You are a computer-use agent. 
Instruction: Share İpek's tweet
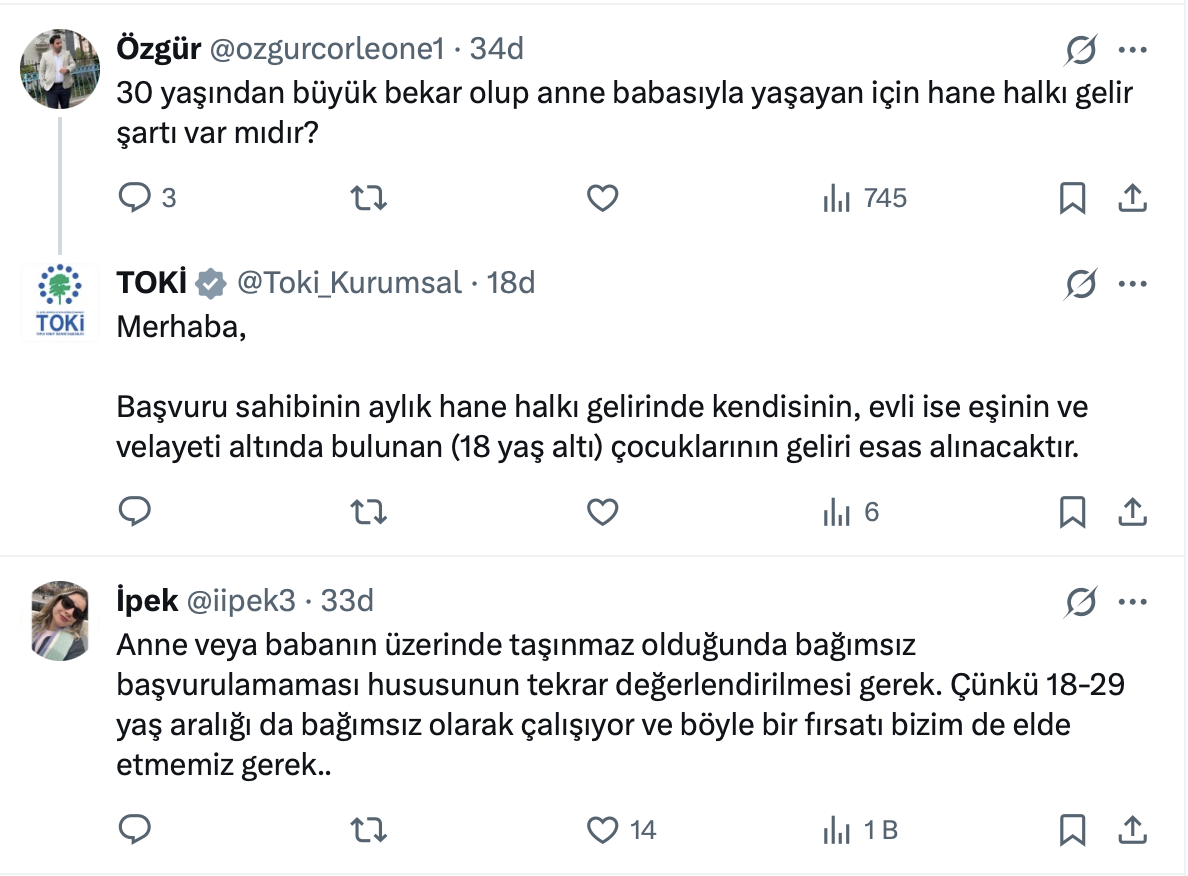(x=1131, y=829)
